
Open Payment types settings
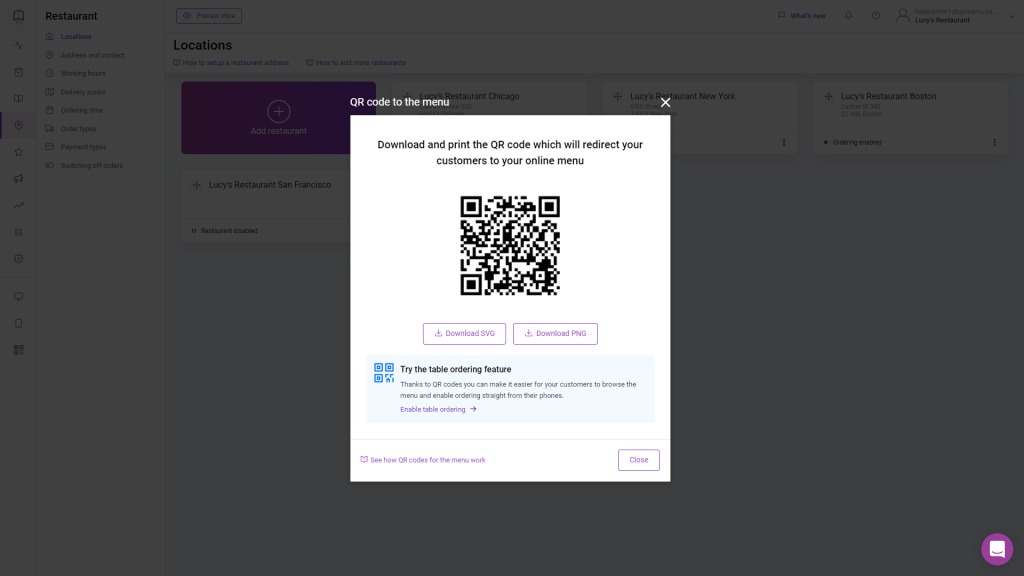83,147
